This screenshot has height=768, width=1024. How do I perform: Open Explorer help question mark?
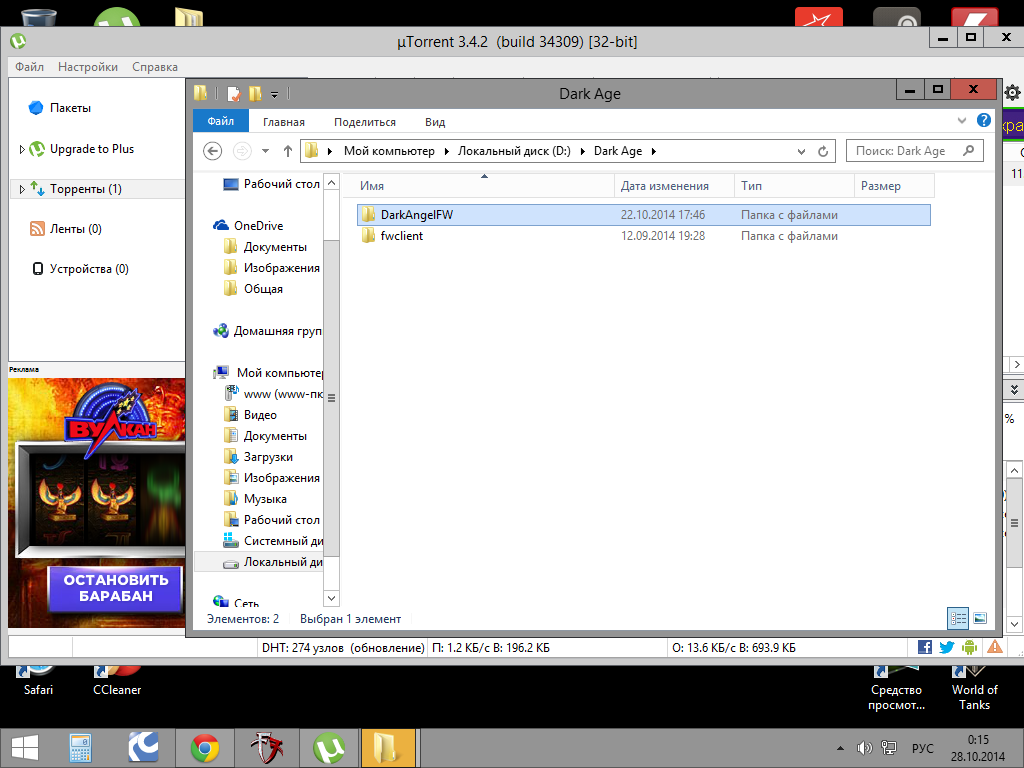tap(984, 121)
